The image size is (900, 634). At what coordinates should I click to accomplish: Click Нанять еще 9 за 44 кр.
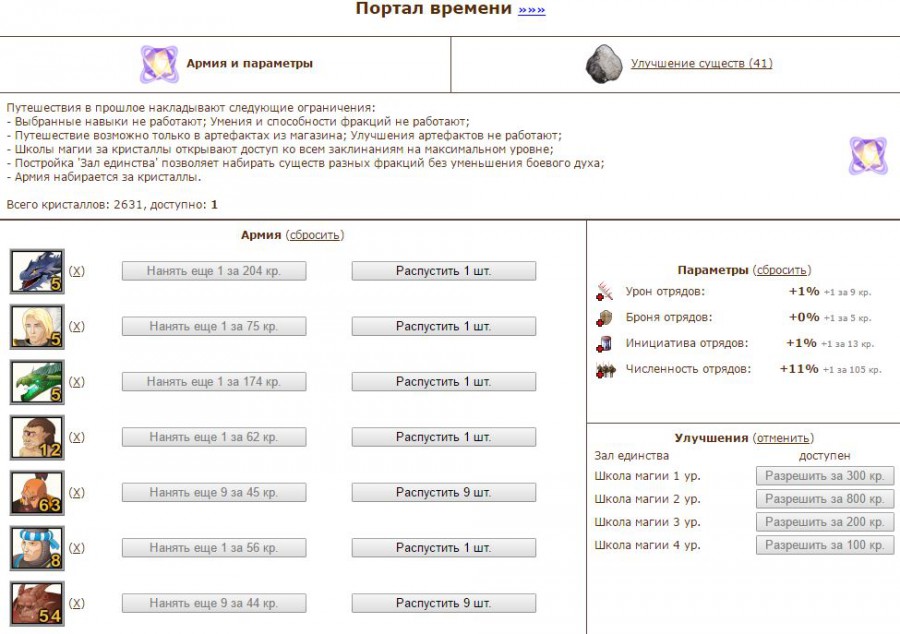214,603
